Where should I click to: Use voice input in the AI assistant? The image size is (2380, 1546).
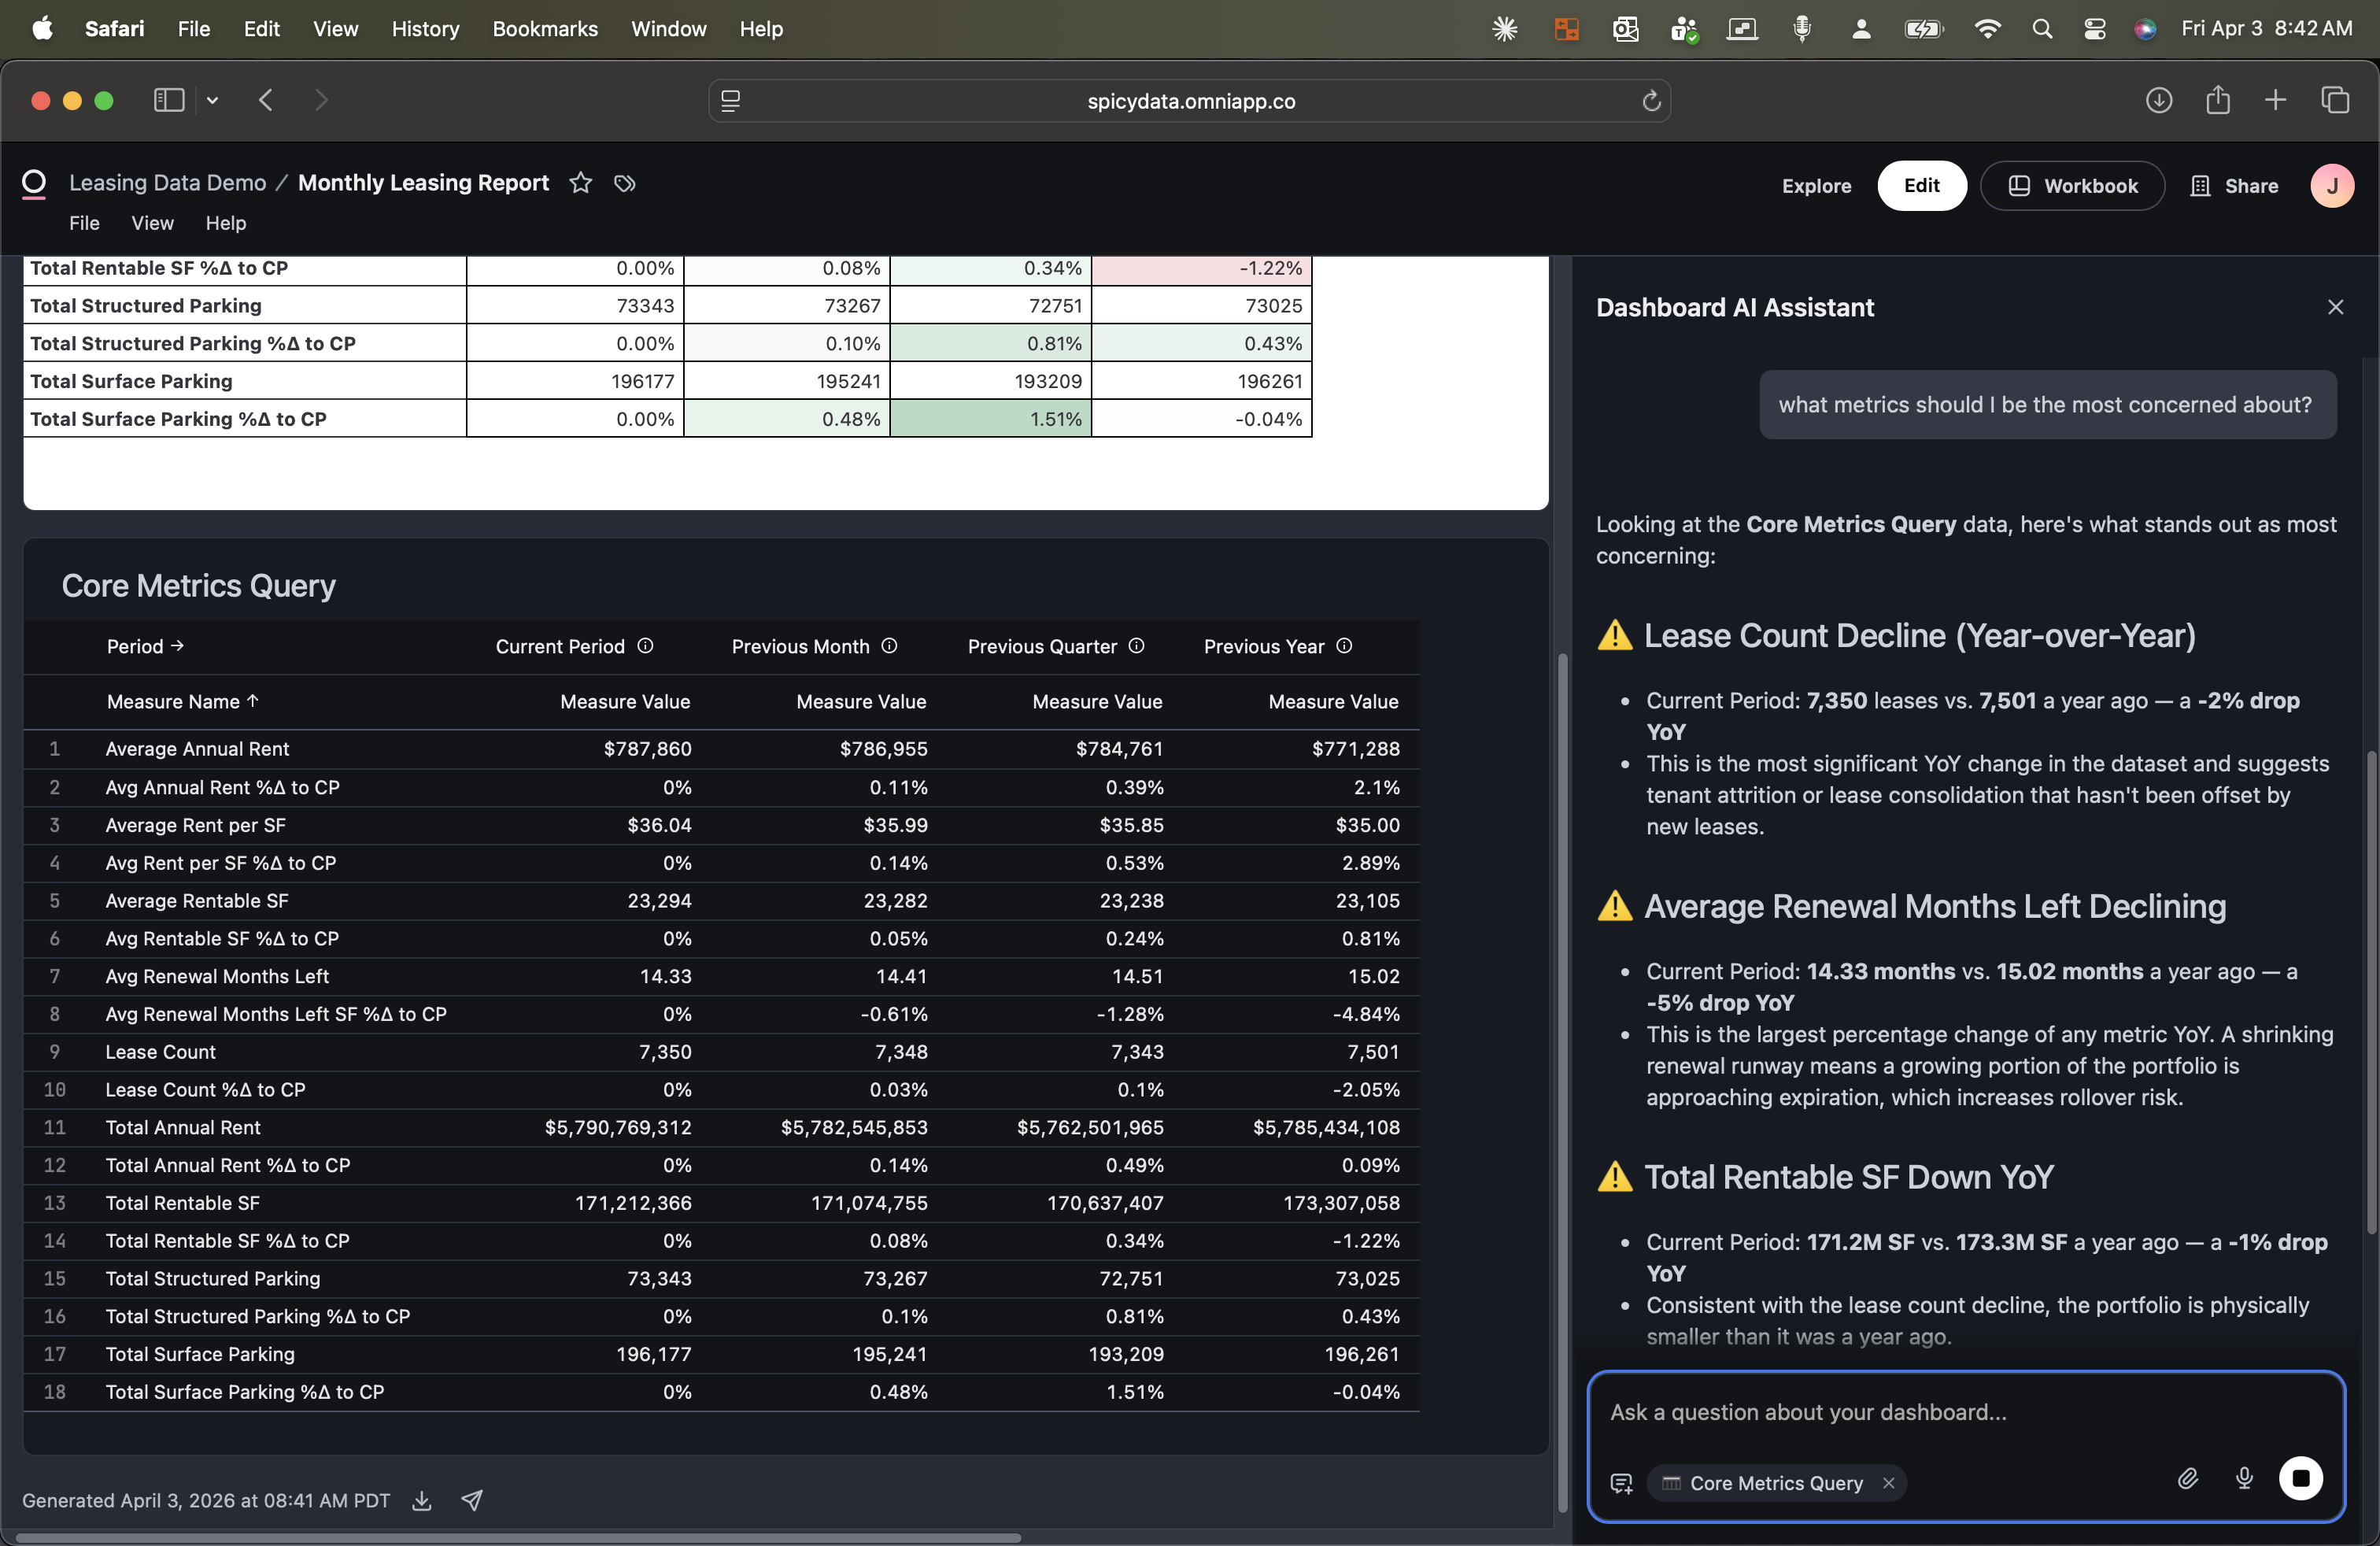point(2244,1481)
